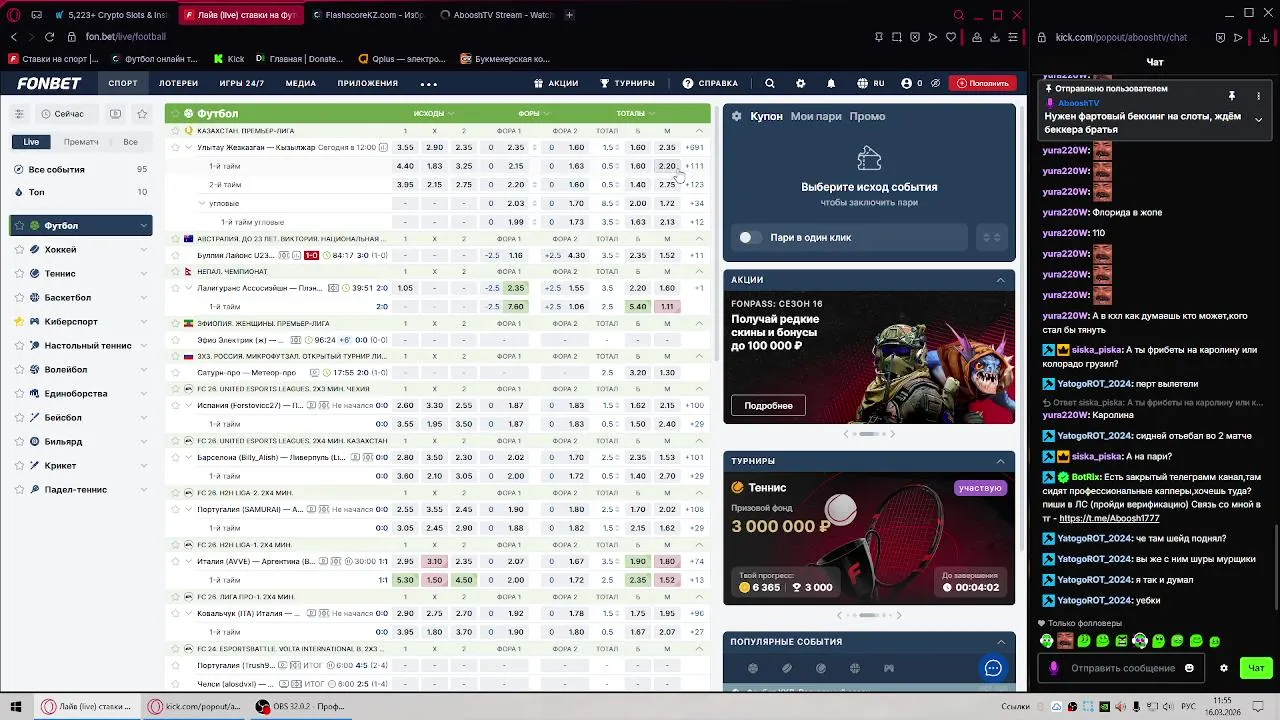Switch to the Промо tab
The width and height of the screenshot is (1280, 720).
tap(867, 116)
